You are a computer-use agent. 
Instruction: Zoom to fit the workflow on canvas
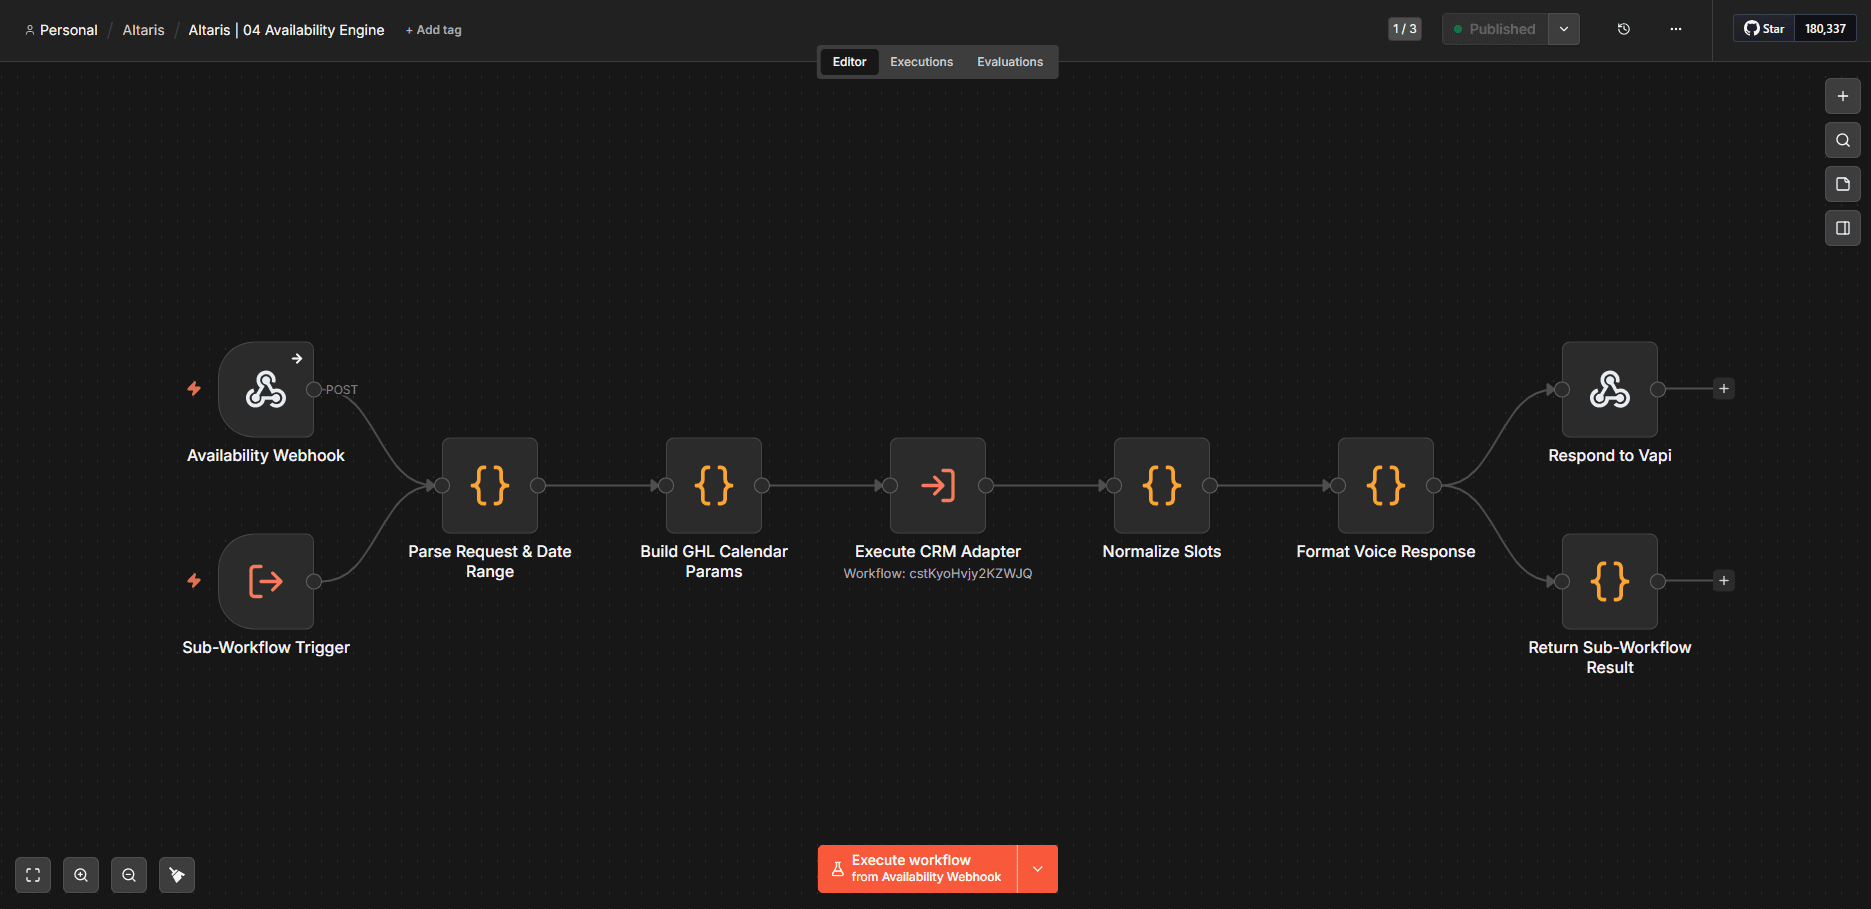(32, 874)
